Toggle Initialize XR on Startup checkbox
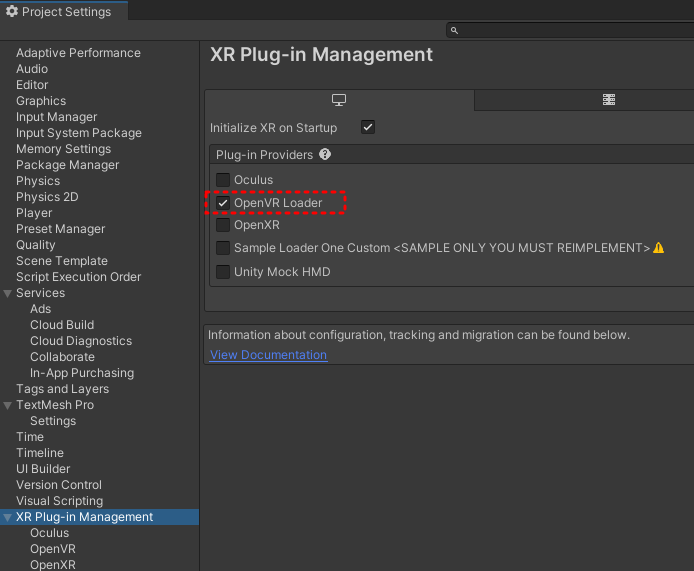This screenshot has width=694, height=571. pos(368,127)
